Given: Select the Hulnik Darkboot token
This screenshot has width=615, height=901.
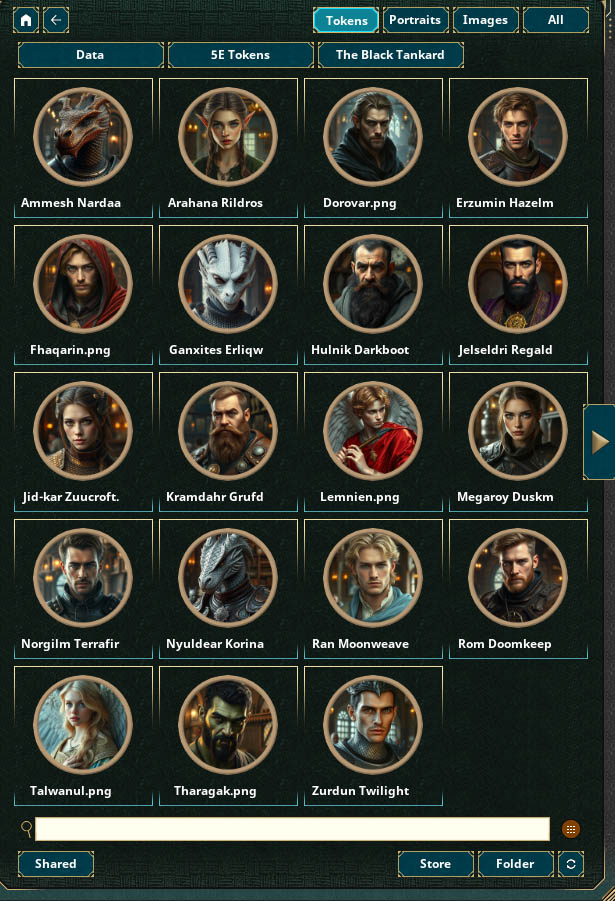Looking at the screenshot, I should click(x=374, y=295).
